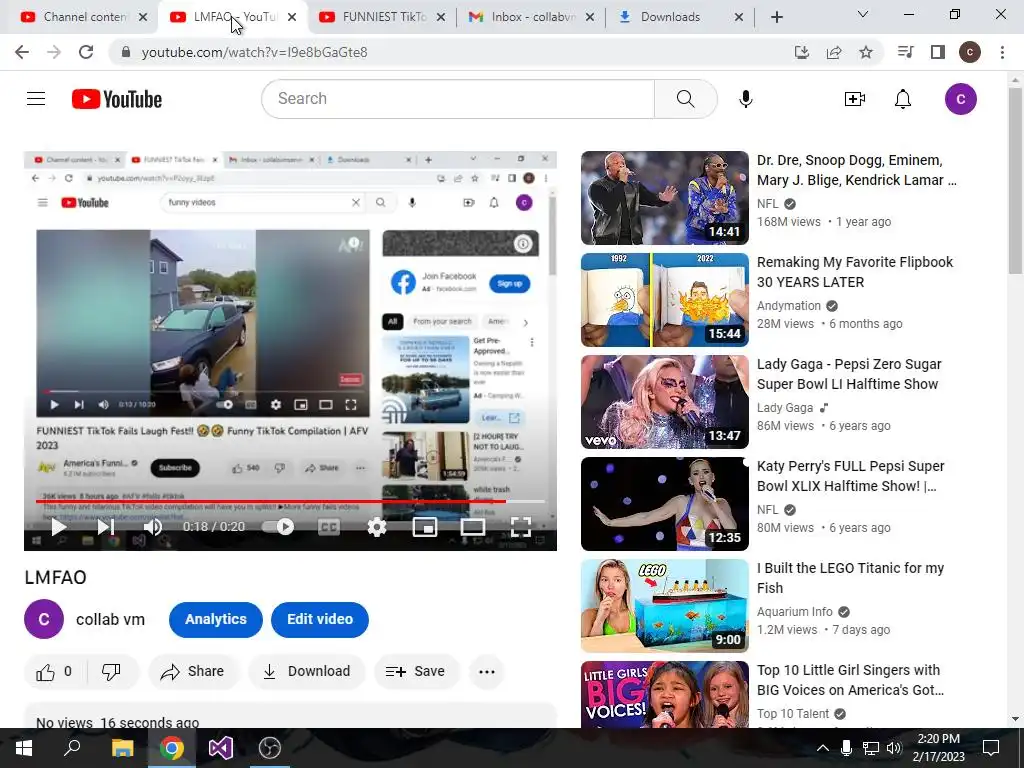Share the LMFAO video

click(x=193, y=671)
